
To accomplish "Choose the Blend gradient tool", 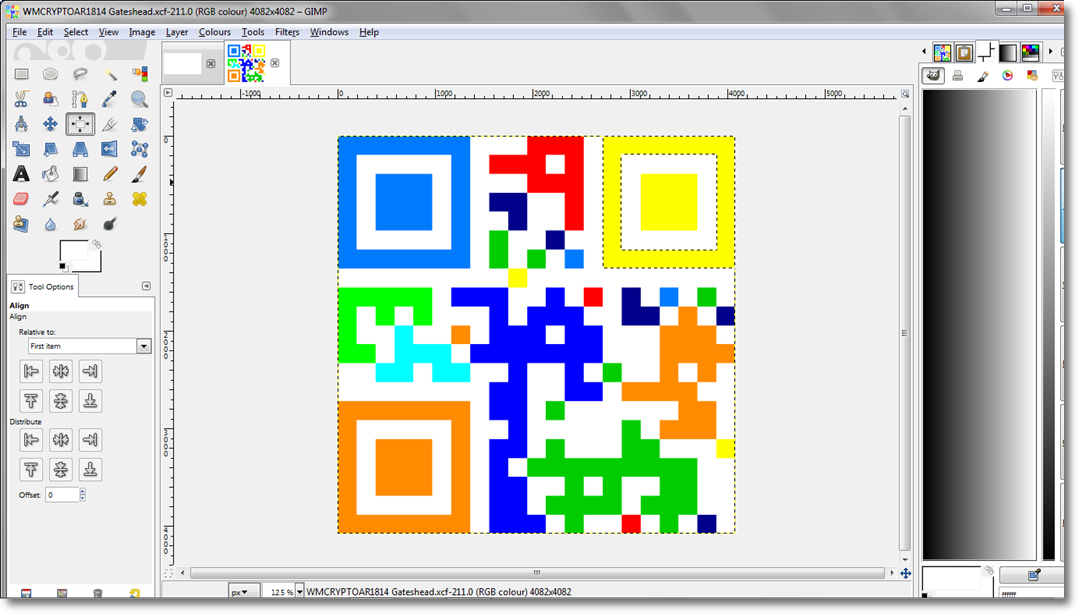I will (80, 174).
